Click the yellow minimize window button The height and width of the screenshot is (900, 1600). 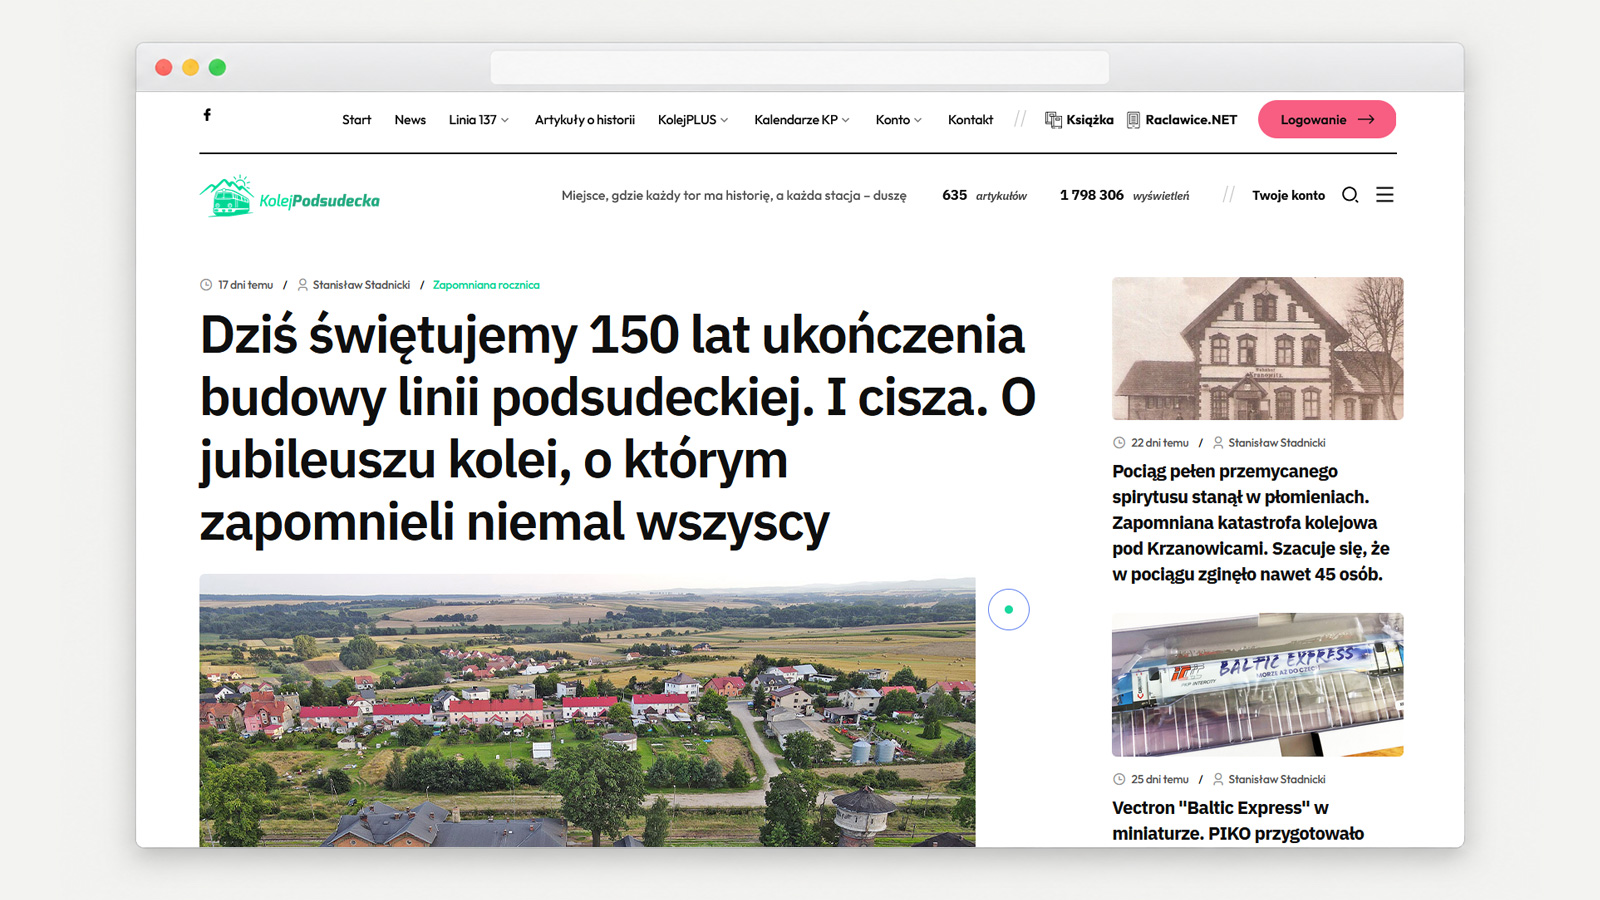pyautogui.click(x=190, y=67)
